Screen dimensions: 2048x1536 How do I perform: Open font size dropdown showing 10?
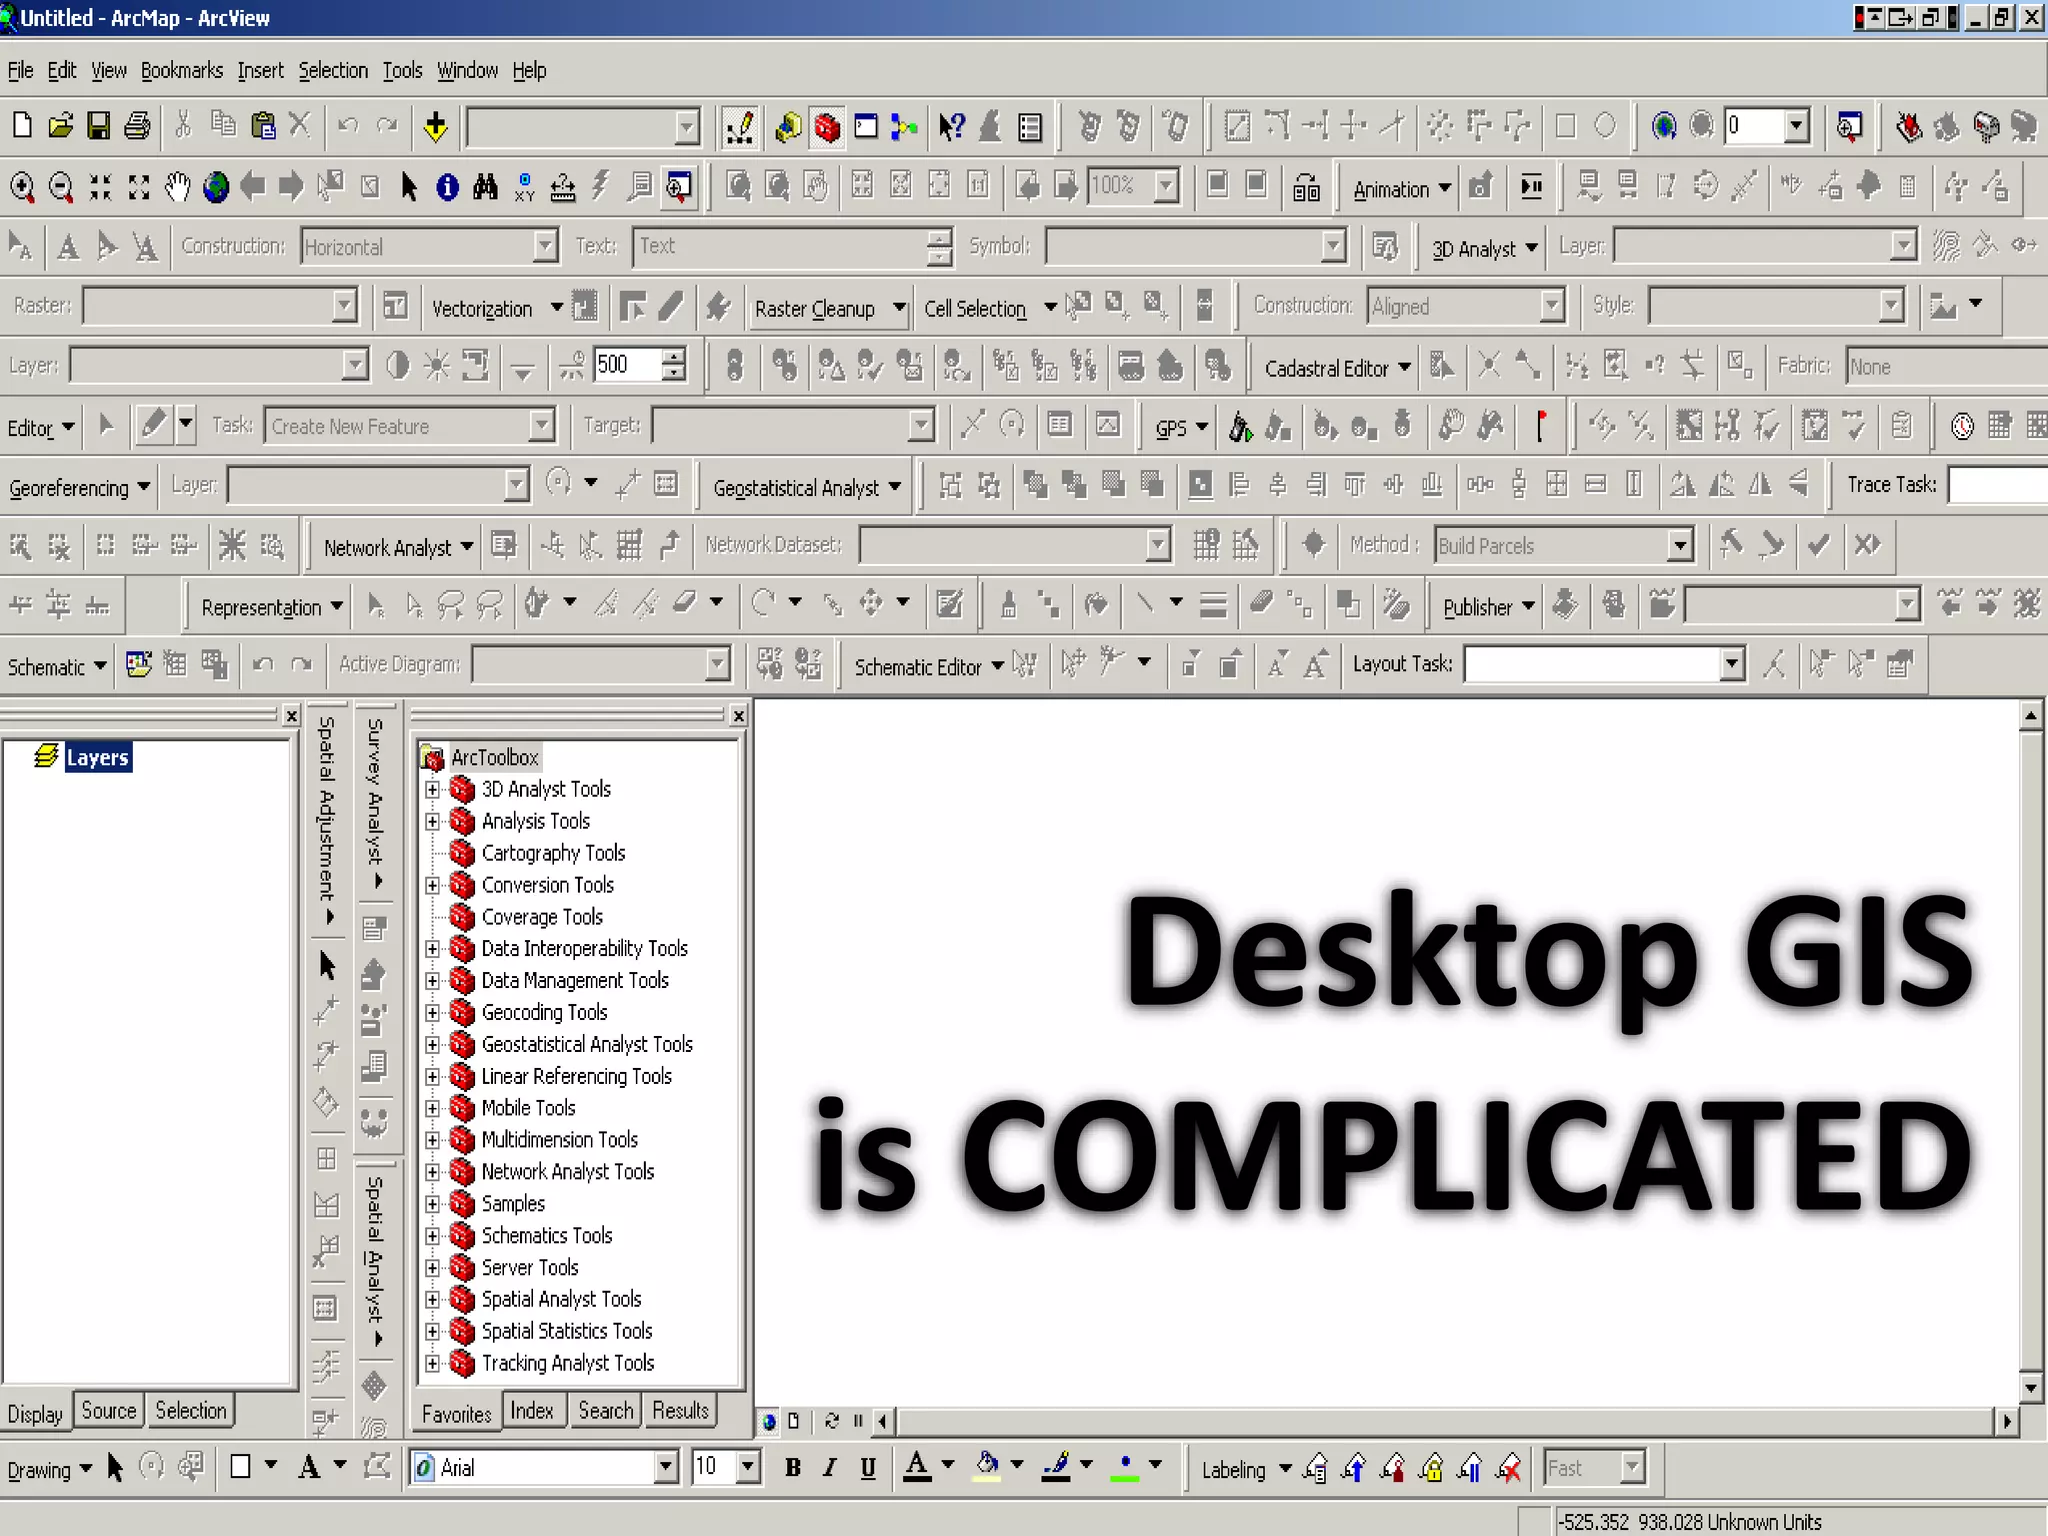click(x=747, y=1468)
